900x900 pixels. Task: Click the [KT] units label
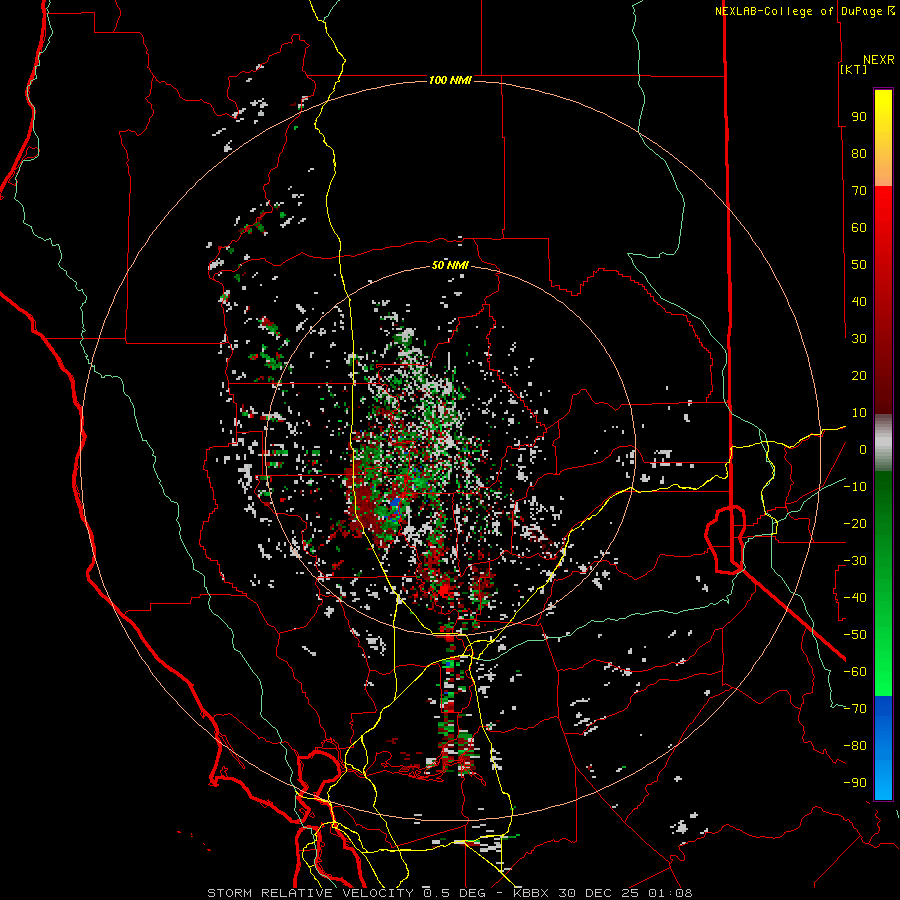point(853,69)
